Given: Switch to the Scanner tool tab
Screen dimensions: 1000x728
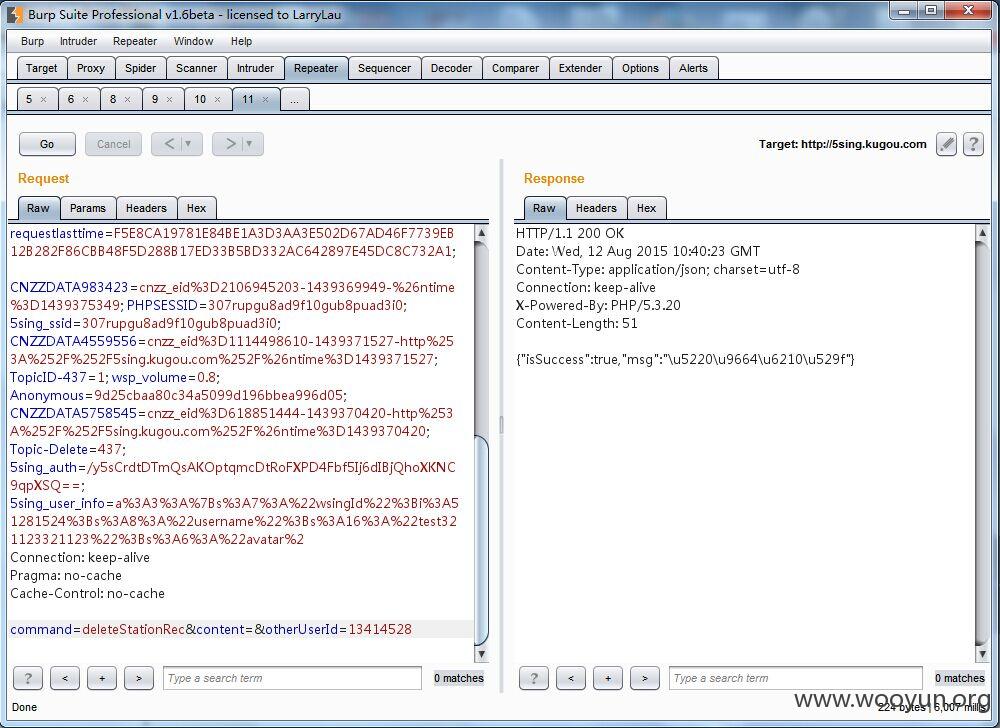Looking at the screenshot, I should tap(196, 68).
